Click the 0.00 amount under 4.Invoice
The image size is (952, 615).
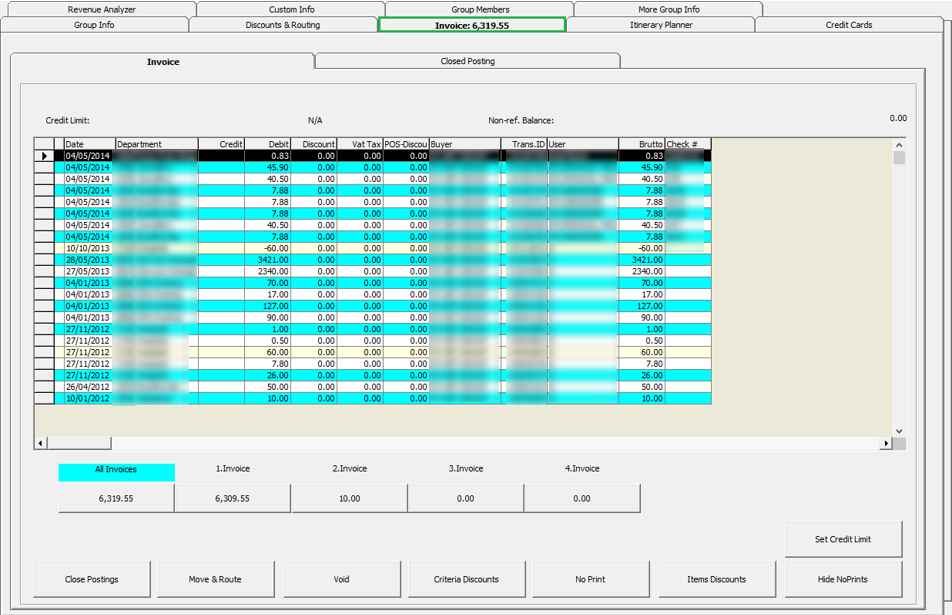click(582, 498)
